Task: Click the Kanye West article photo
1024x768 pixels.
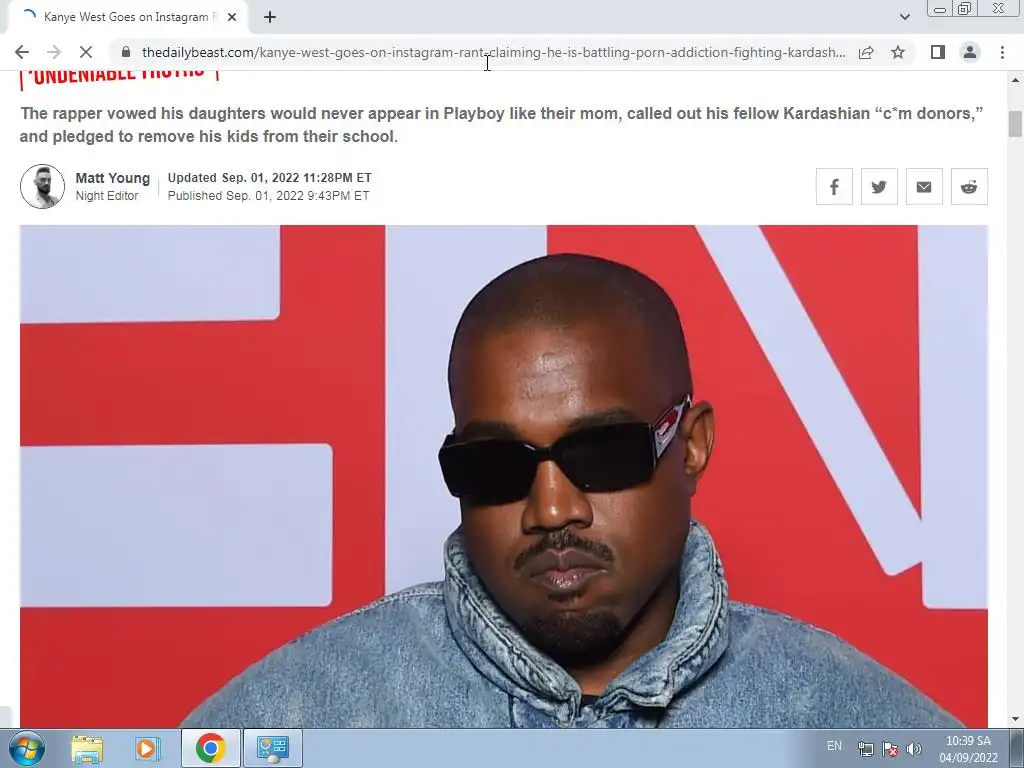Action: [504, 476]
